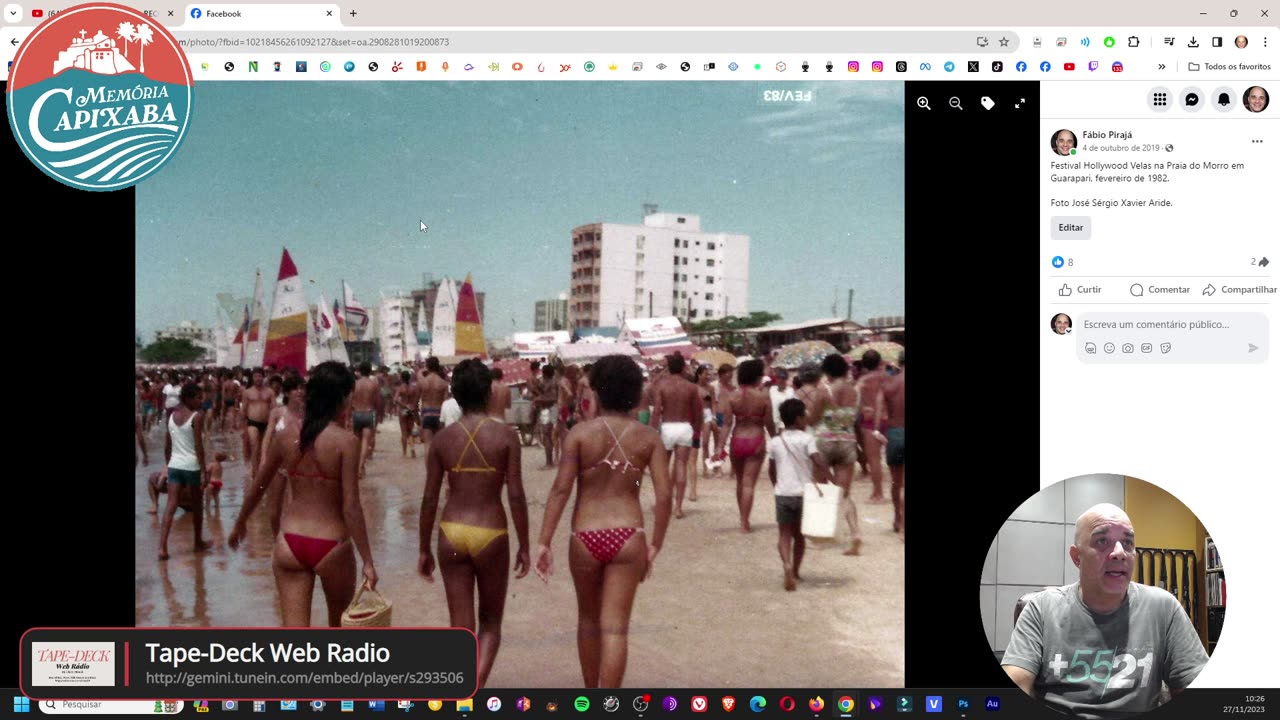The image size is (1280, 720).
Task: Click the beach photo image
Action: (x=520, y=384)
